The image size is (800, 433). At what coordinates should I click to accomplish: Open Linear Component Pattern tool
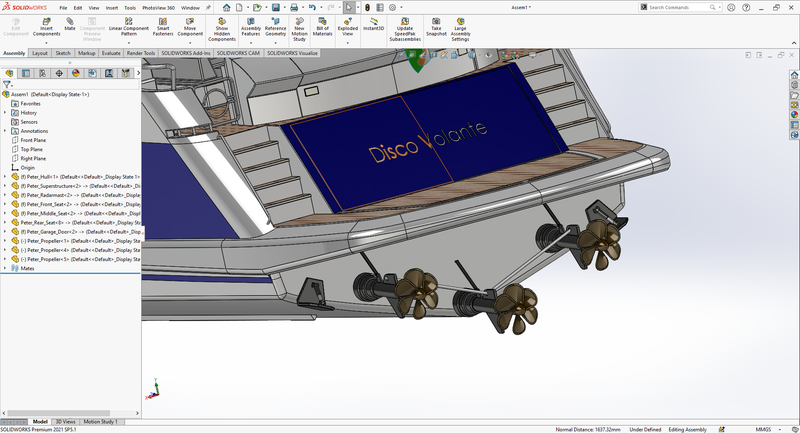[129, 27]
